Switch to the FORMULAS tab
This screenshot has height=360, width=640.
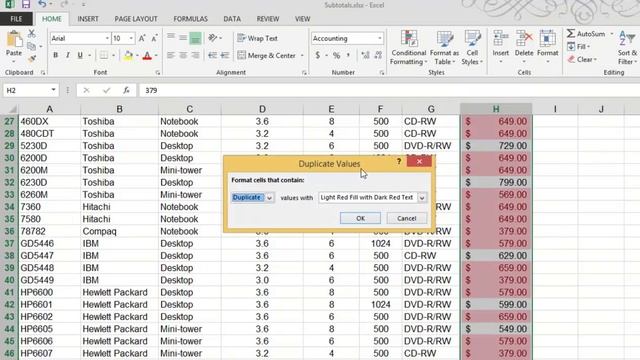pos(191,19)
